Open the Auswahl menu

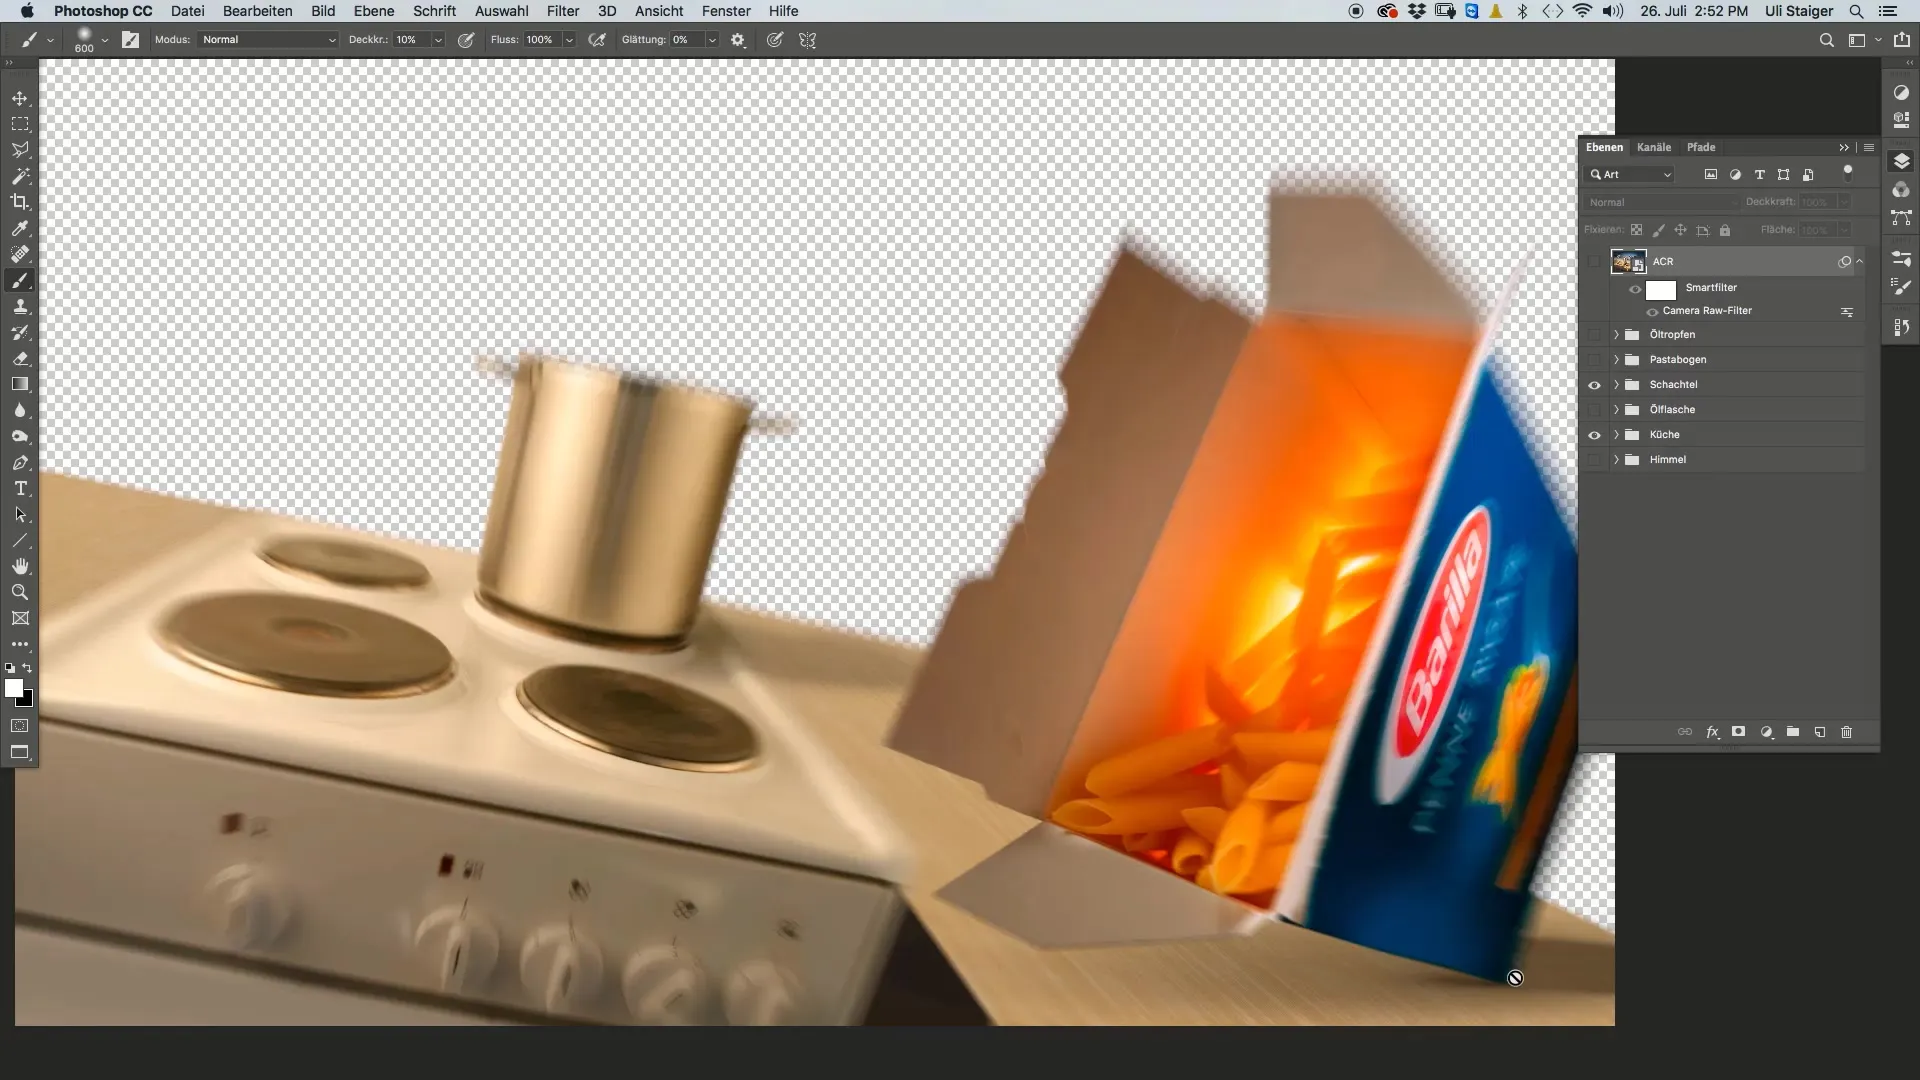point(501,11)
